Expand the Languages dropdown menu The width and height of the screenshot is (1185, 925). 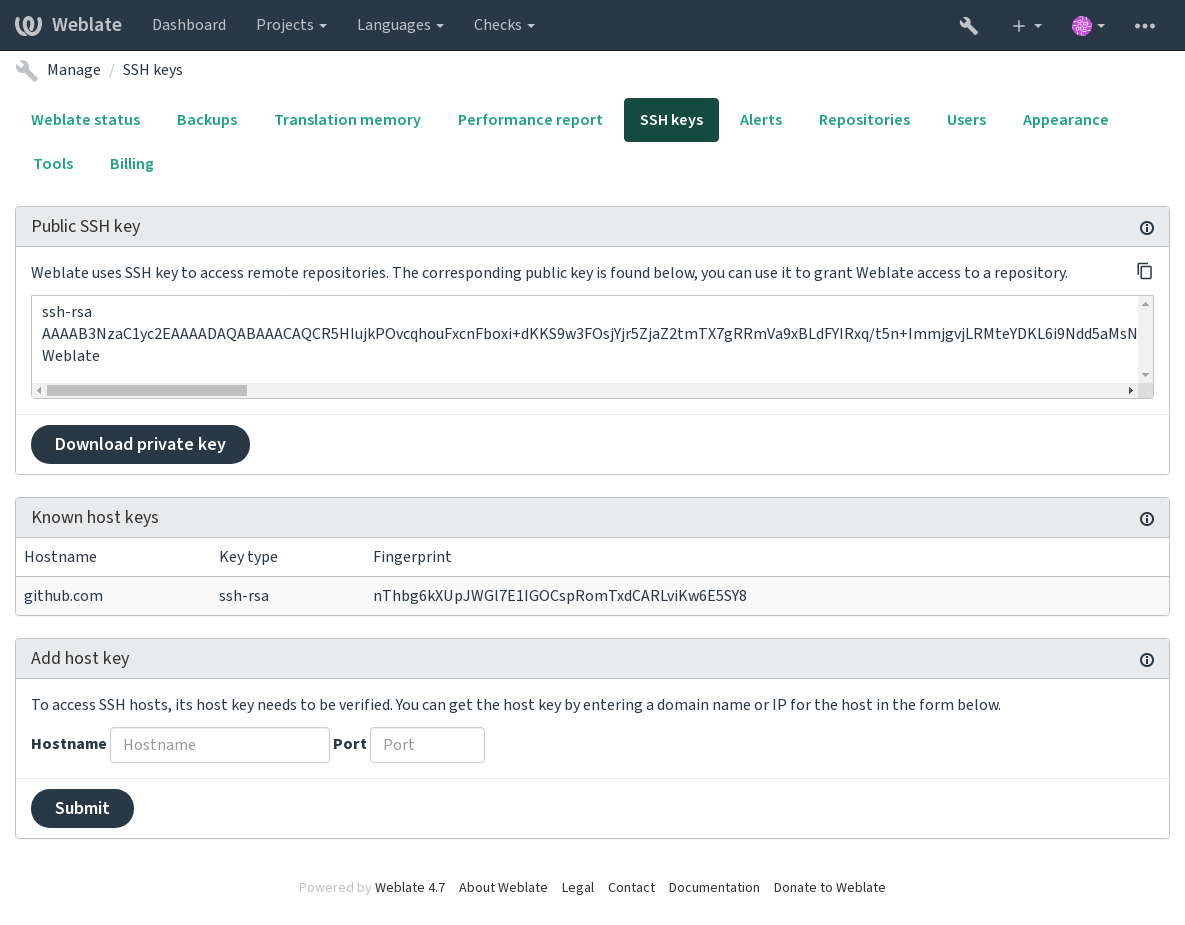(400, 25)
